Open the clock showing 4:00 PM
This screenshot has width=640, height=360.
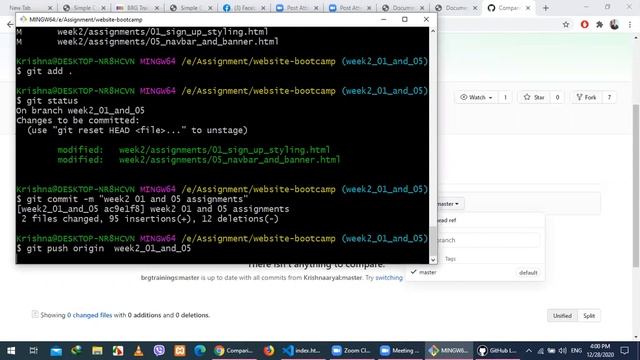point(600,350)
